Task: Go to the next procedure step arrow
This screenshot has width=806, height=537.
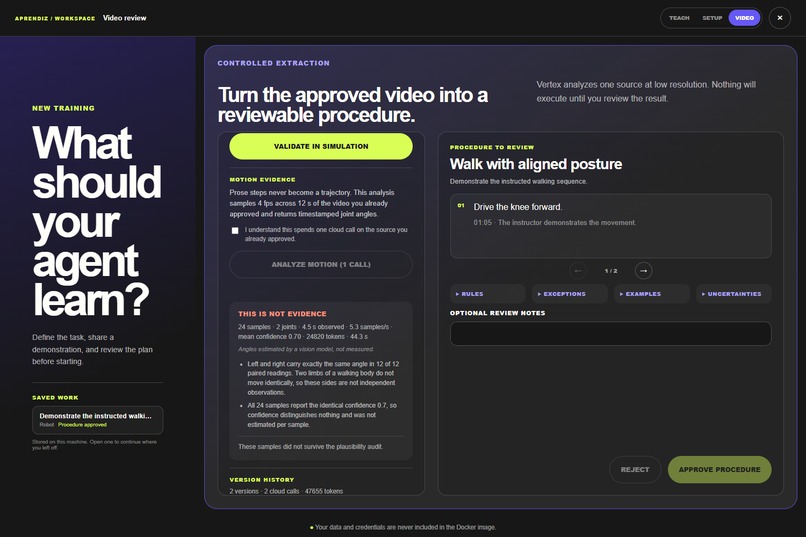Action: [x=643, y=270]
